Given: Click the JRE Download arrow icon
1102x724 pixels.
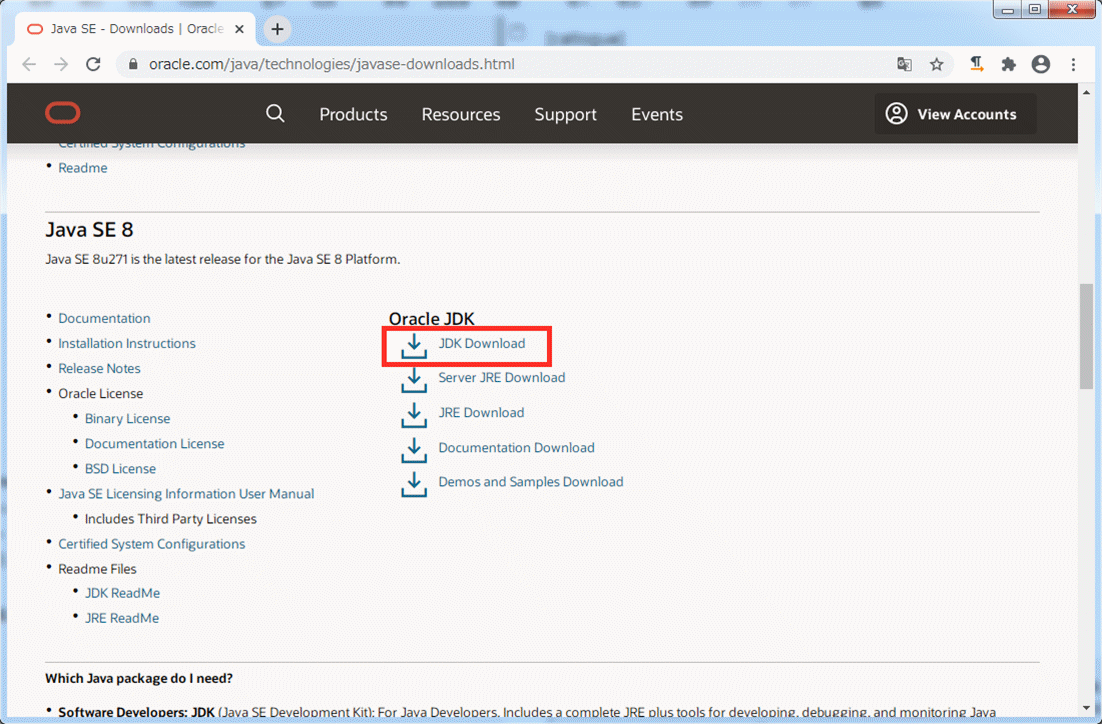Looking at the screenshot, I should [x=414, y=415].
